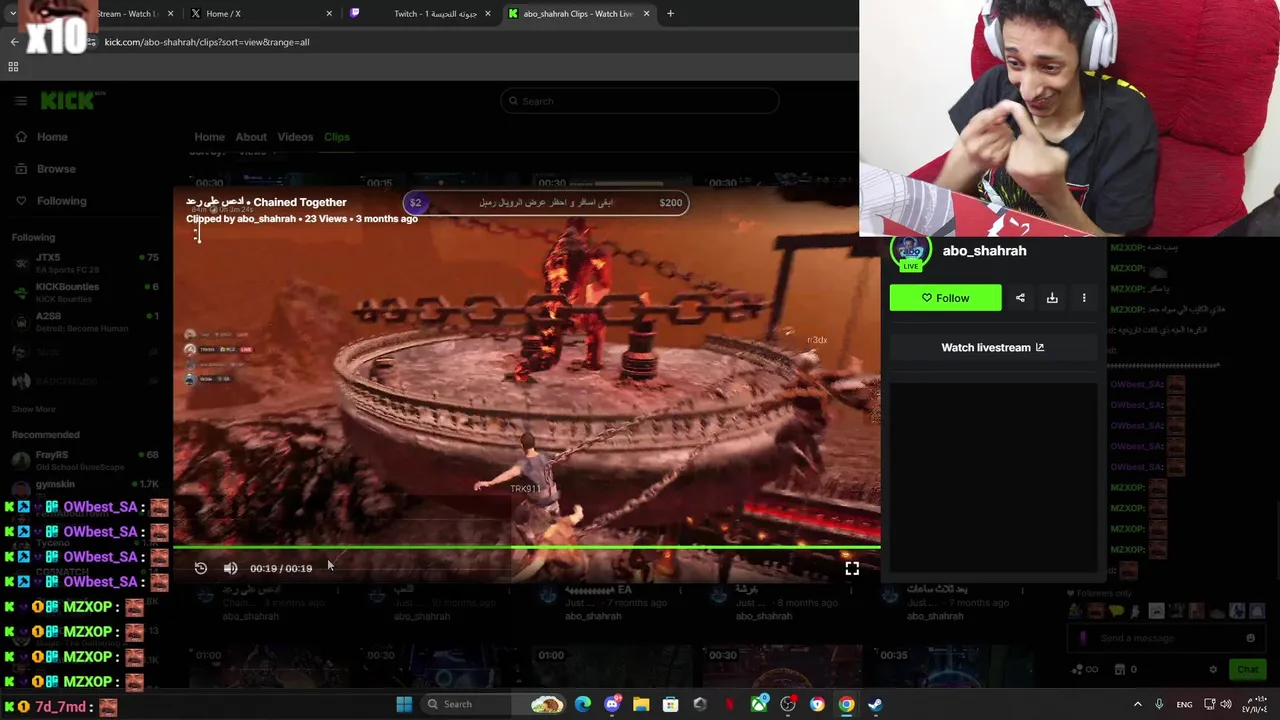Mute the clip volume speaker icon
Image resolution: width=1280 pixels, height=720 pixels.
230,568
